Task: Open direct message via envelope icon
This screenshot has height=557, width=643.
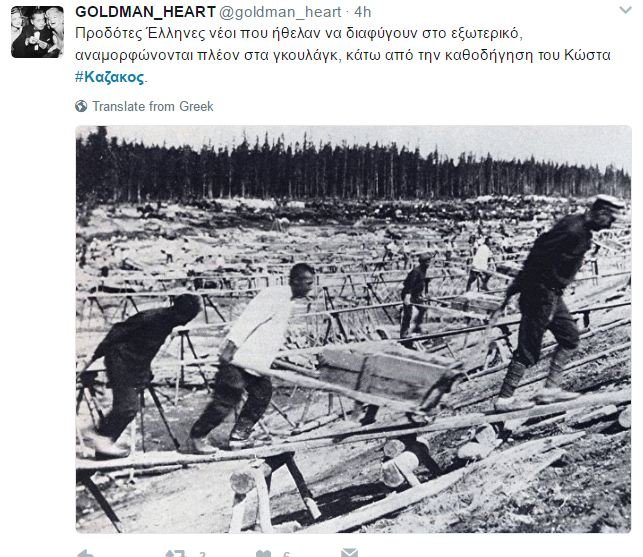Action: (x=349, y=552)
